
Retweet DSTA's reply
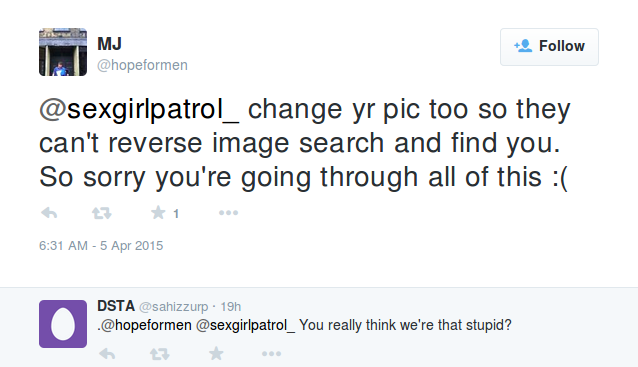tap(160, 354)
